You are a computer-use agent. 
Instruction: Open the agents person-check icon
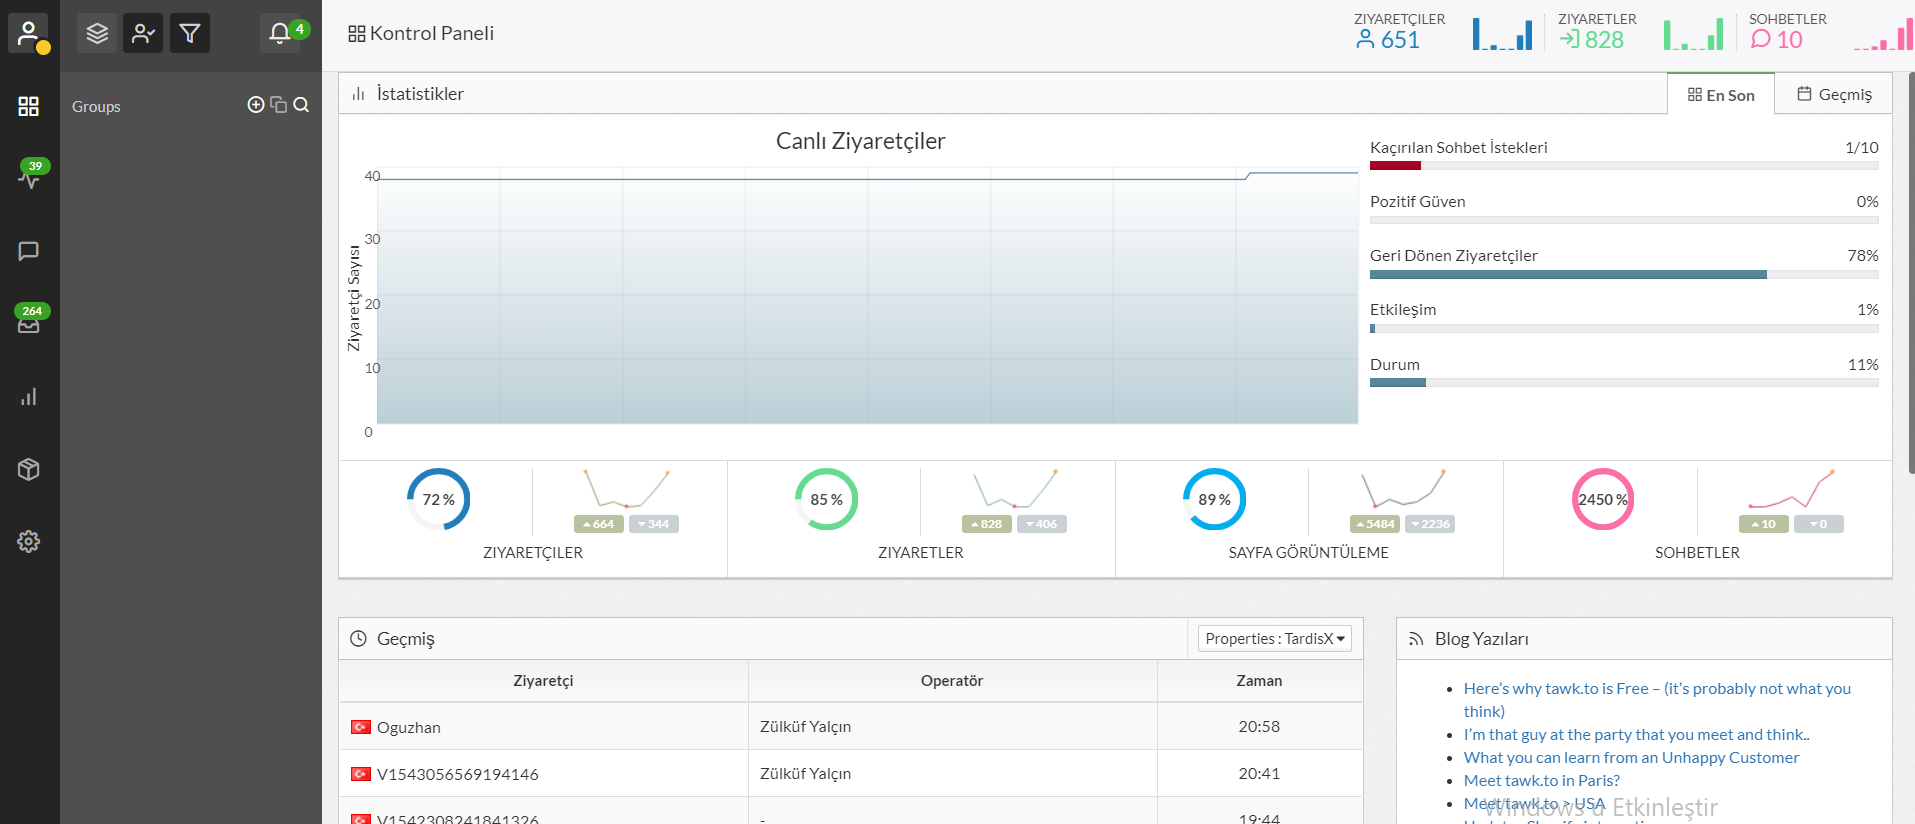143,34
